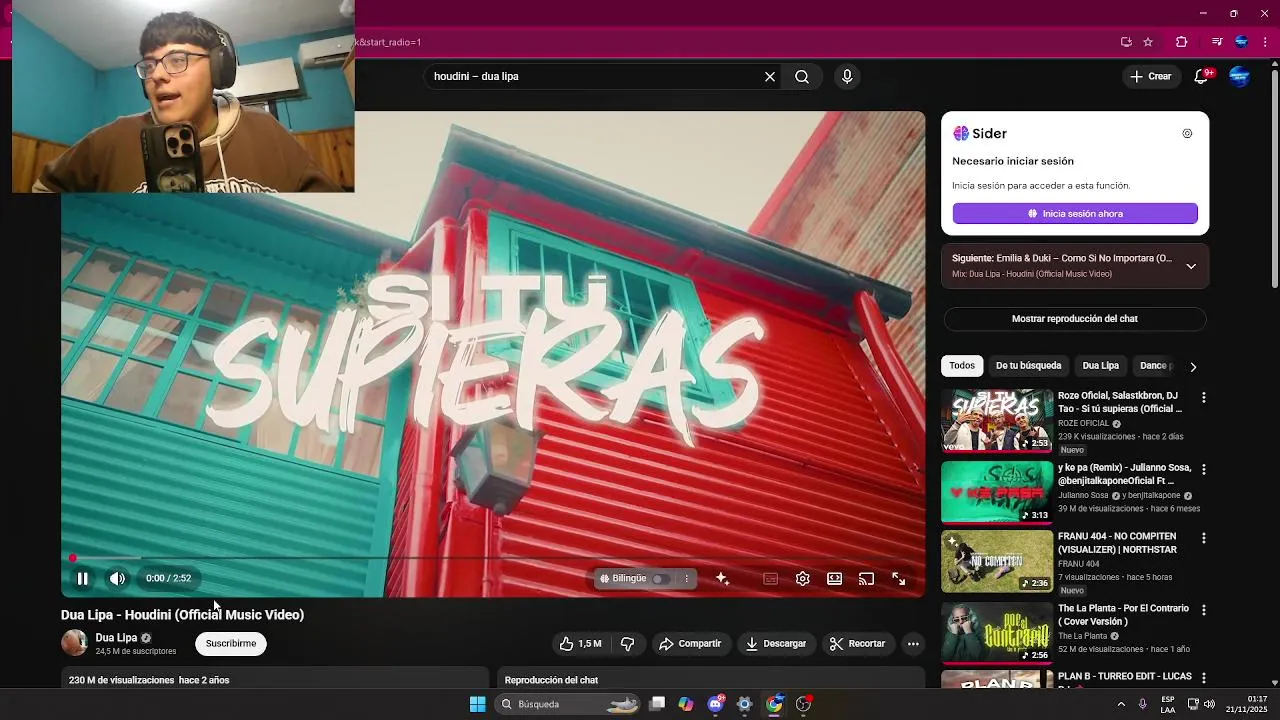
Task: Click the Descargar download button
Action: [776, 644]
